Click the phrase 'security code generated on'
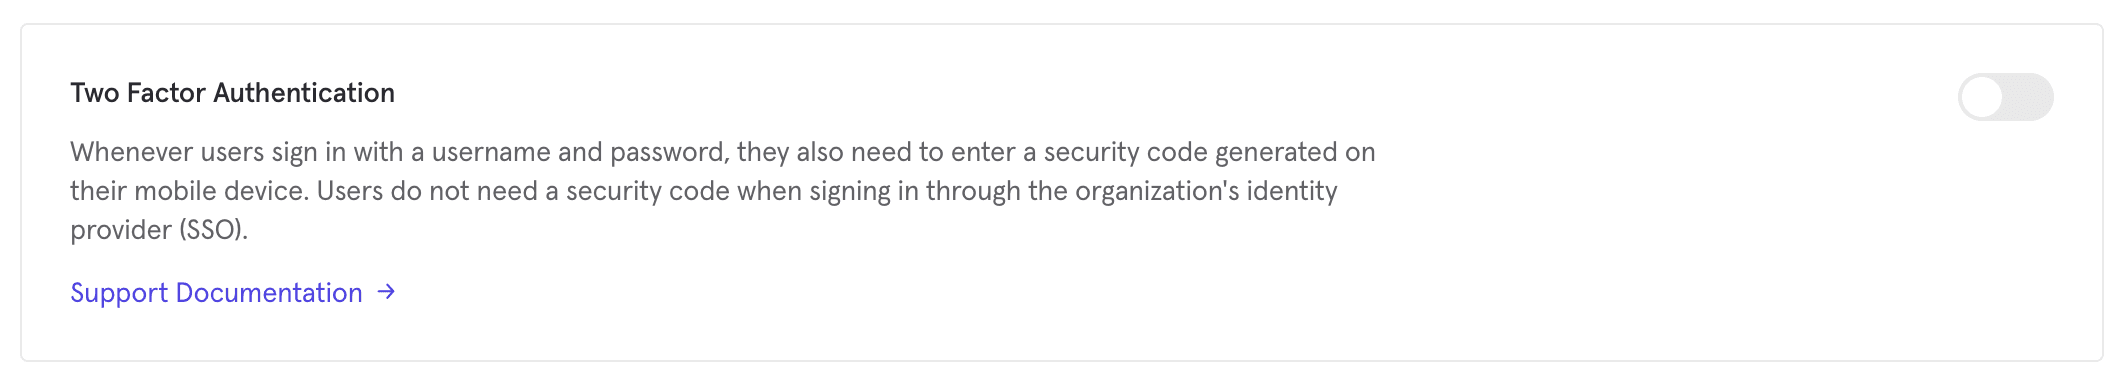 tap(1210, 152)
